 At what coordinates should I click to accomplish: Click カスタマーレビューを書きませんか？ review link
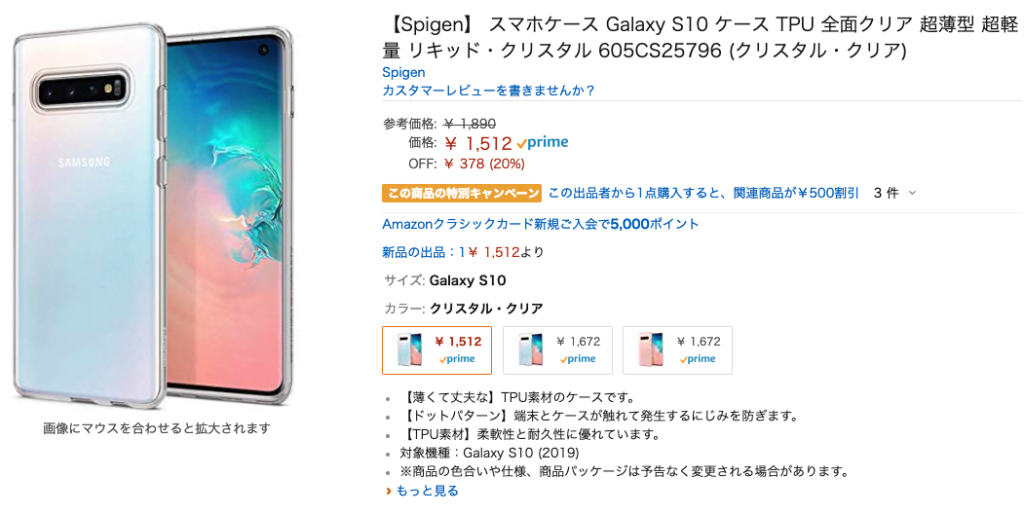(x=489, y=91)
